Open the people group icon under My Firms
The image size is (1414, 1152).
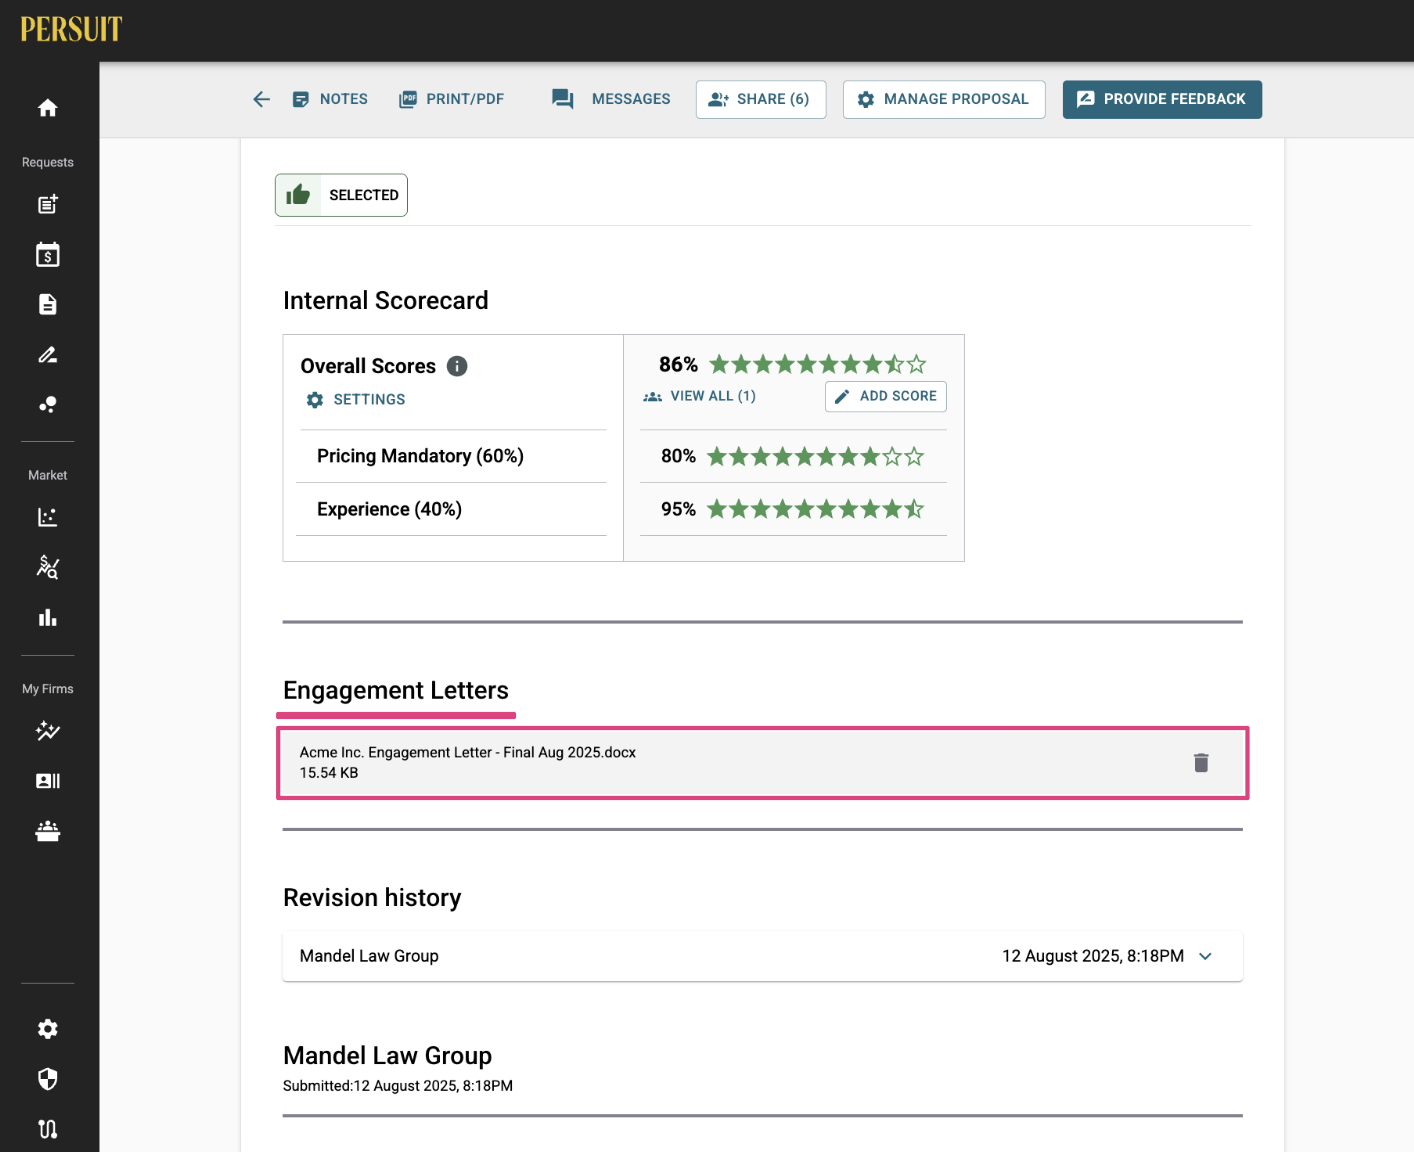(x=47, y=831)
